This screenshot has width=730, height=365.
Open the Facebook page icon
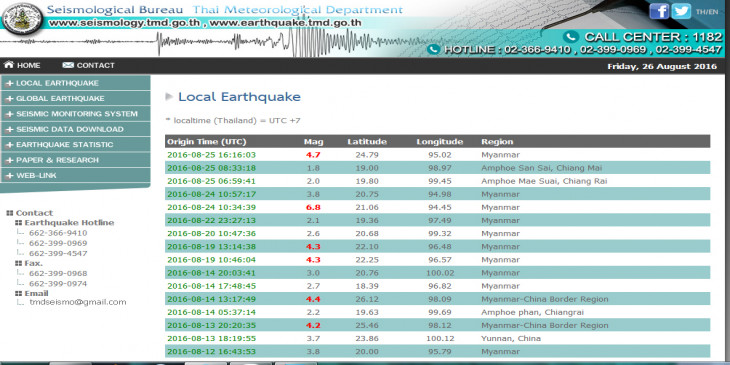pyautogui.click(x=659, y=11)
